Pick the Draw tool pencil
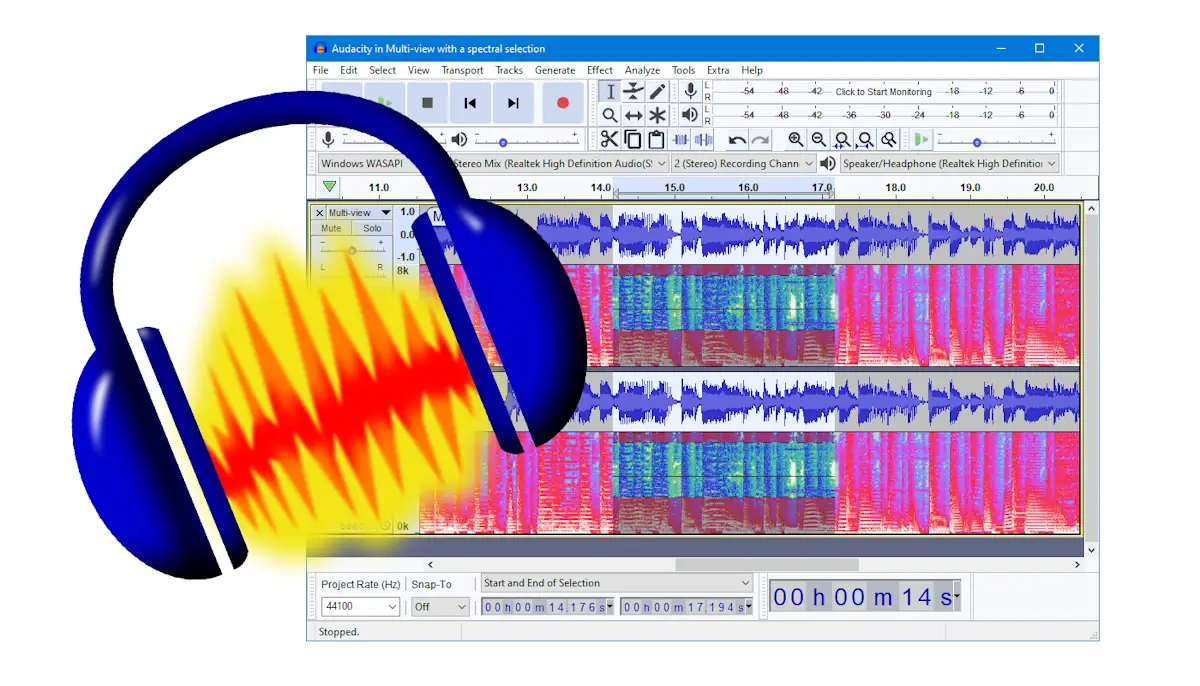The image size is (1200, 686). click(x=657, y=91)
